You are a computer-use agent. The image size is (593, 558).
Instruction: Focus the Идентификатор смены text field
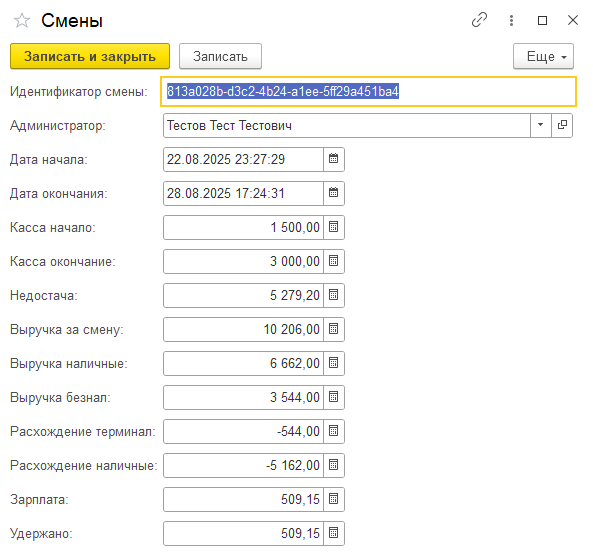368,92
